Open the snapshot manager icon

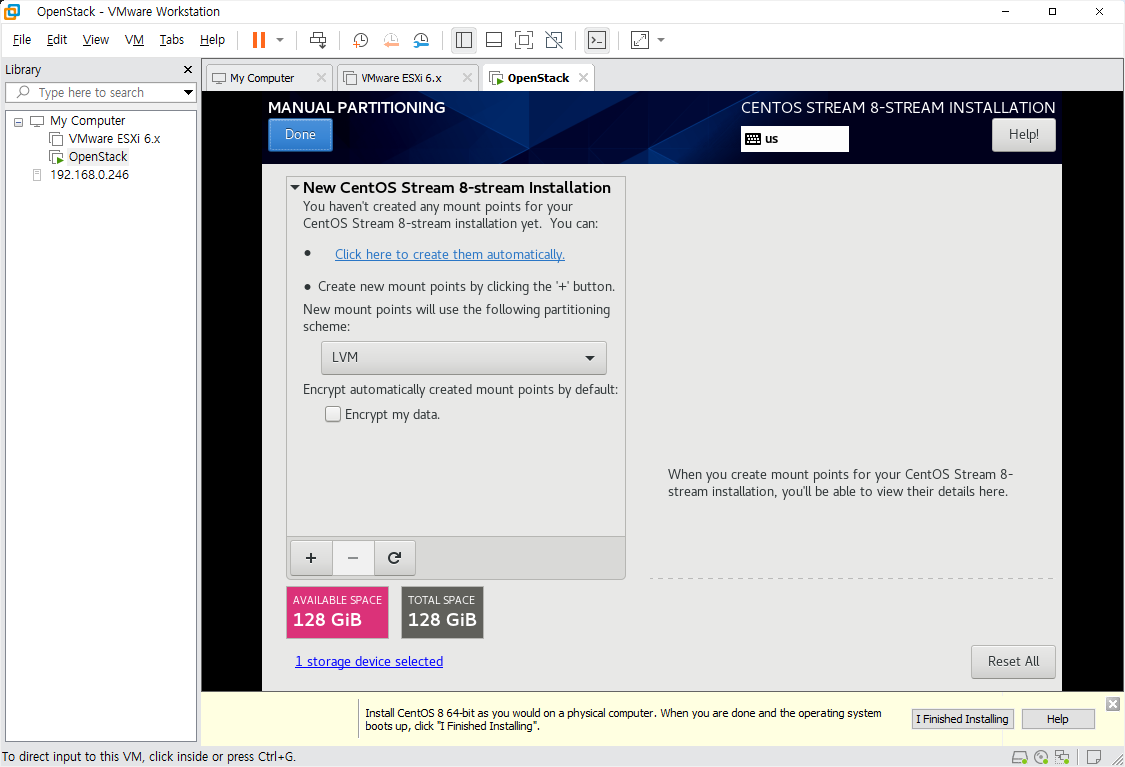[x=421, y=40]
